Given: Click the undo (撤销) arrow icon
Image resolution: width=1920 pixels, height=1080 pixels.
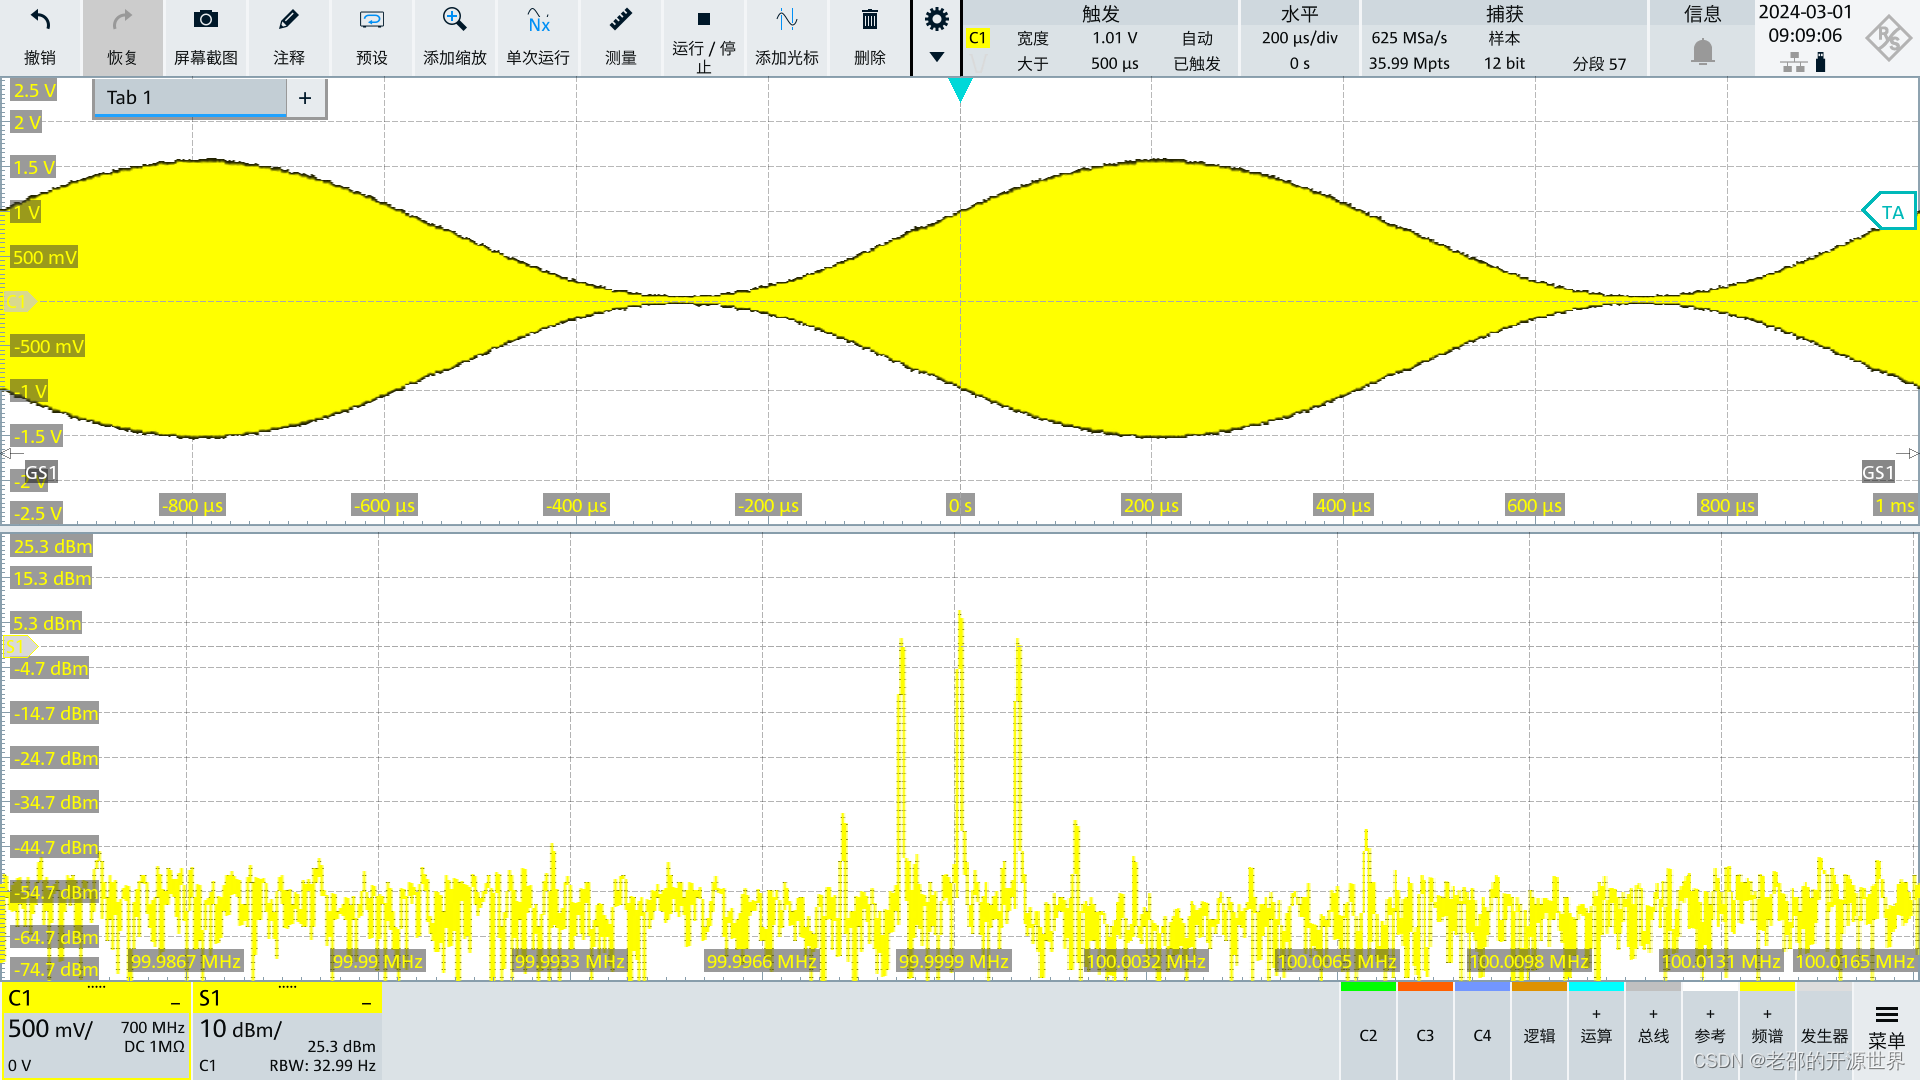Looking at the screenshot, I should 40,22.
